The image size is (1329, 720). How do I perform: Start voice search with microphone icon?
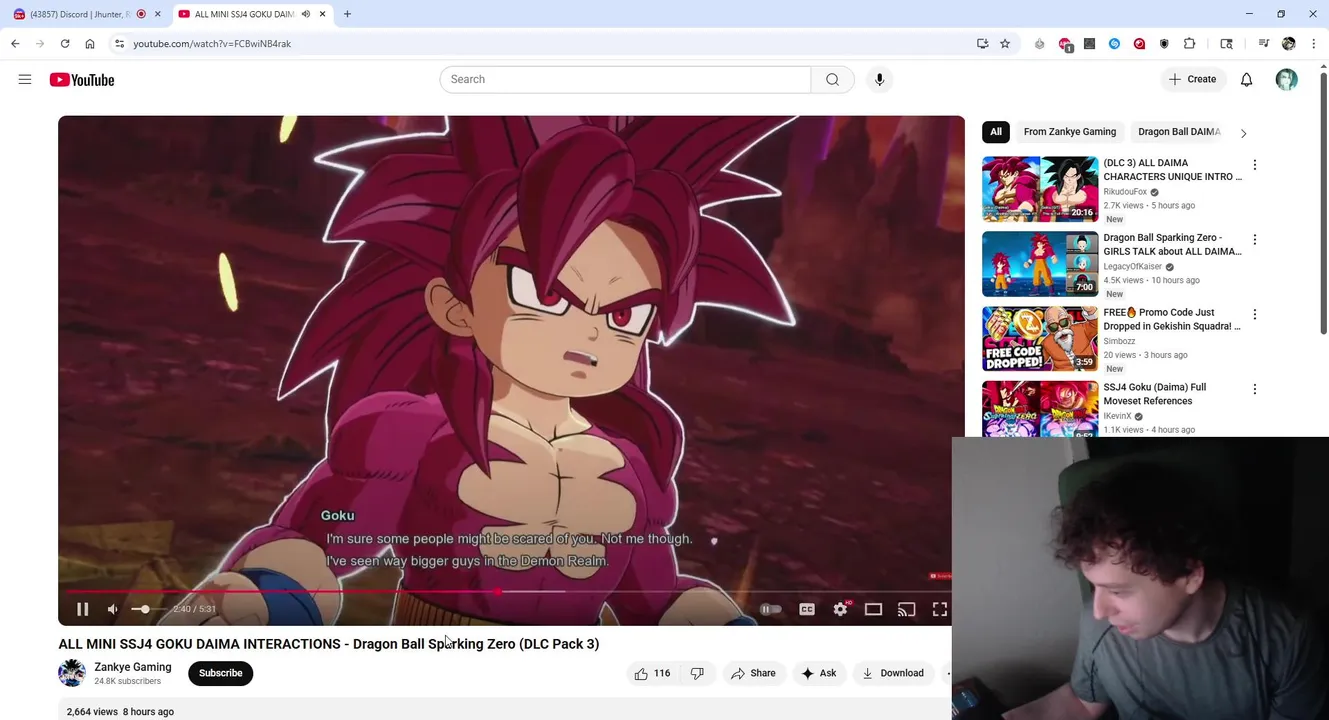(879, 79)
